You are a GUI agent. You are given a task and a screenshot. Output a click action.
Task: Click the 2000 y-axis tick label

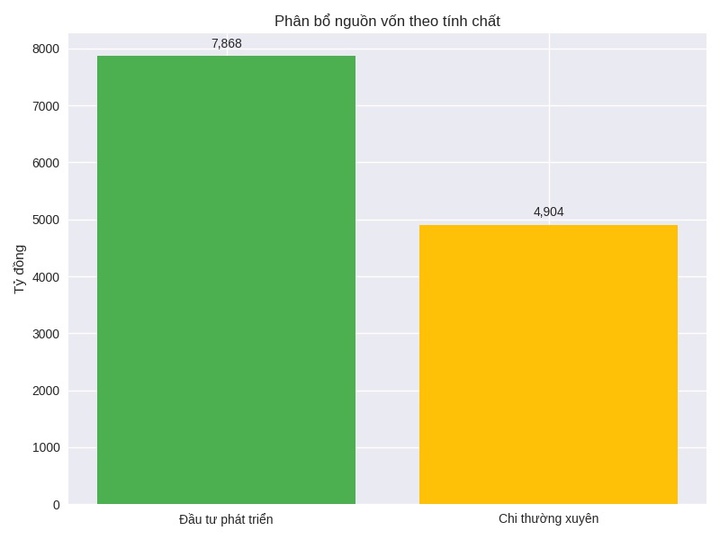pyautogui.click(x=46, y=391)
